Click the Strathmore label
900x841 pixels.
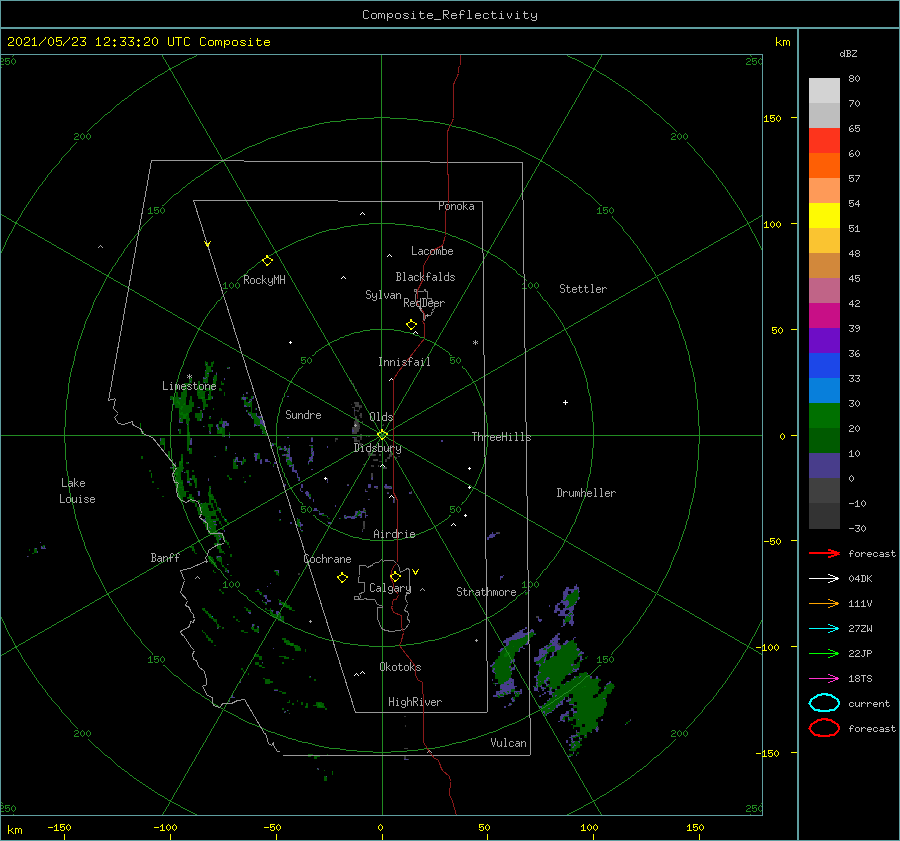pyautogui.click(x=487, y=592)
